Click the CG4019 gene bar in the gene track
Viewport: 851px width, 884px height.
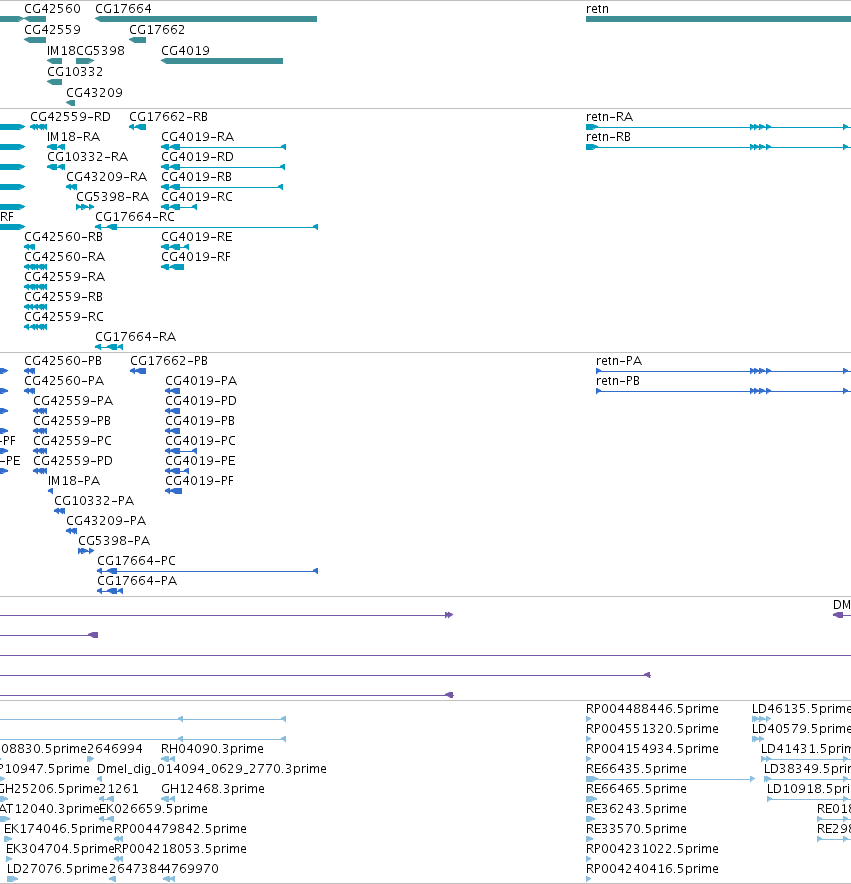[222, 61]
